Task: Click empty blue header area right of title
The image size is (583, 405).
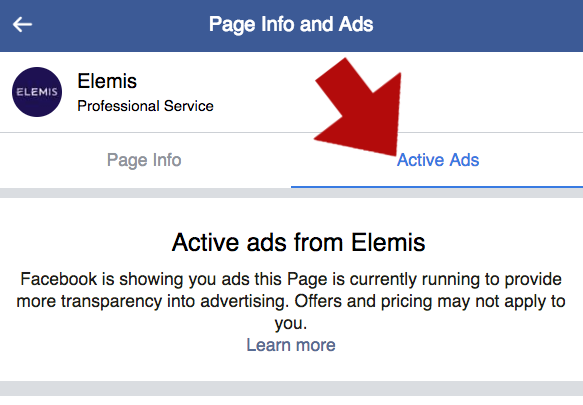Action: tap(478, 25)
